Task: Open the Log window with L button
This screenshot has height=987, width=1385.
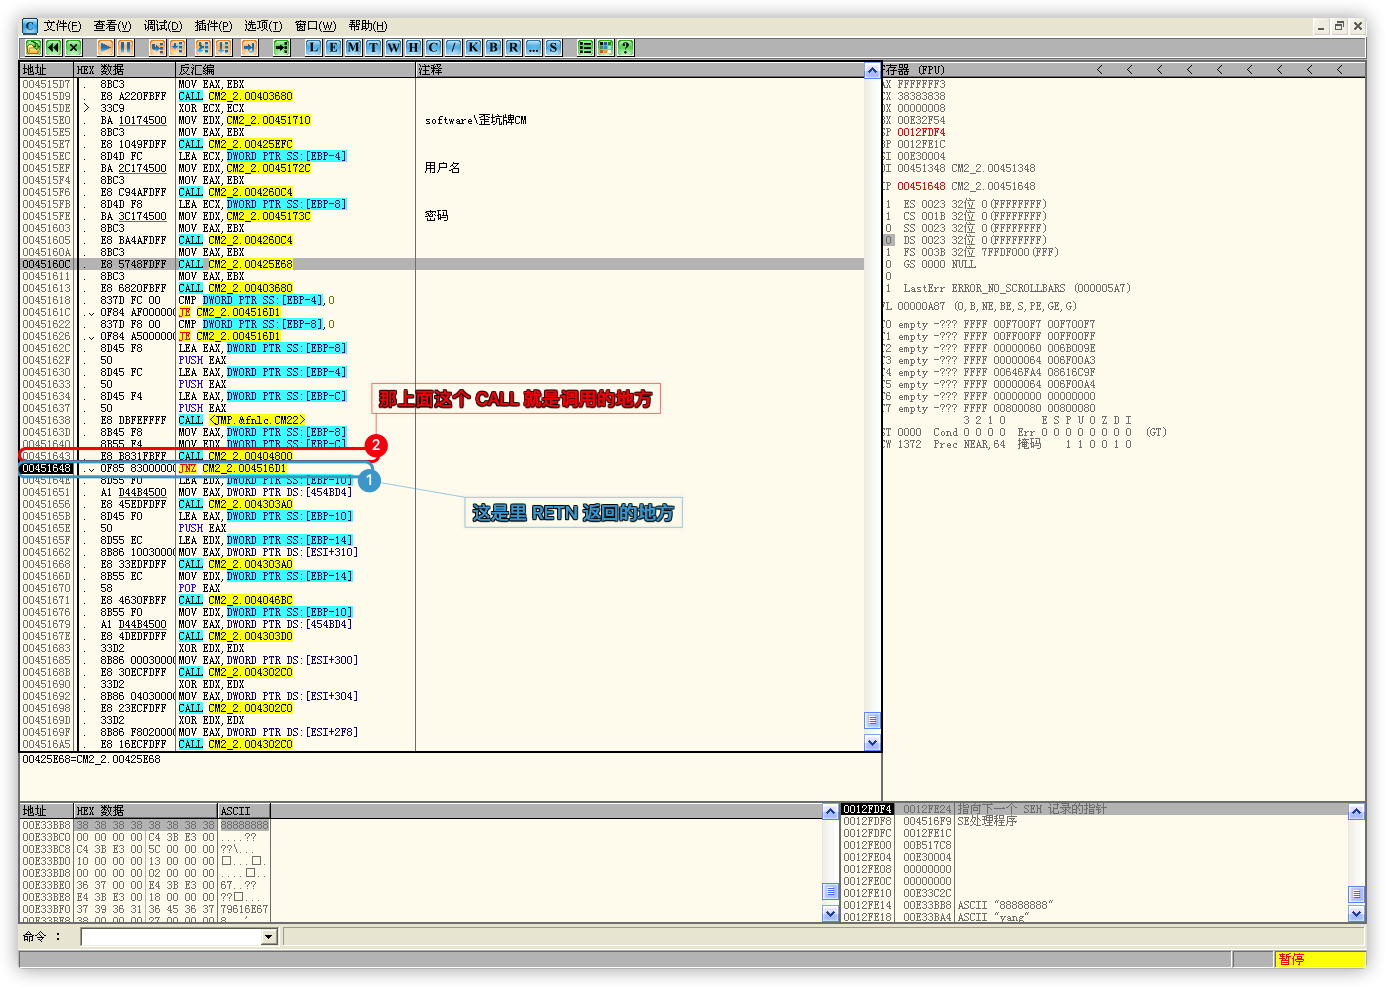Action: click(314, 47)
